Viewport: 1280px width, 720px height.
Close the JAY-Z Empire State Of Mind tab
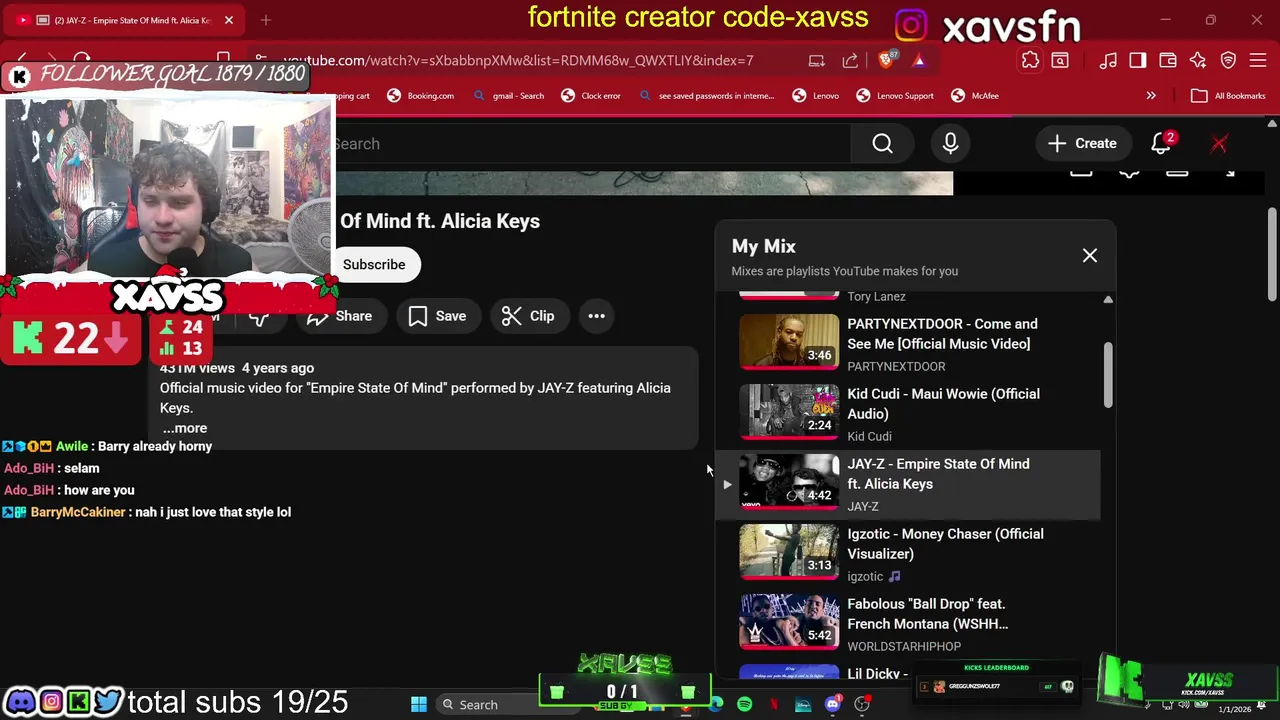point(228,20)
